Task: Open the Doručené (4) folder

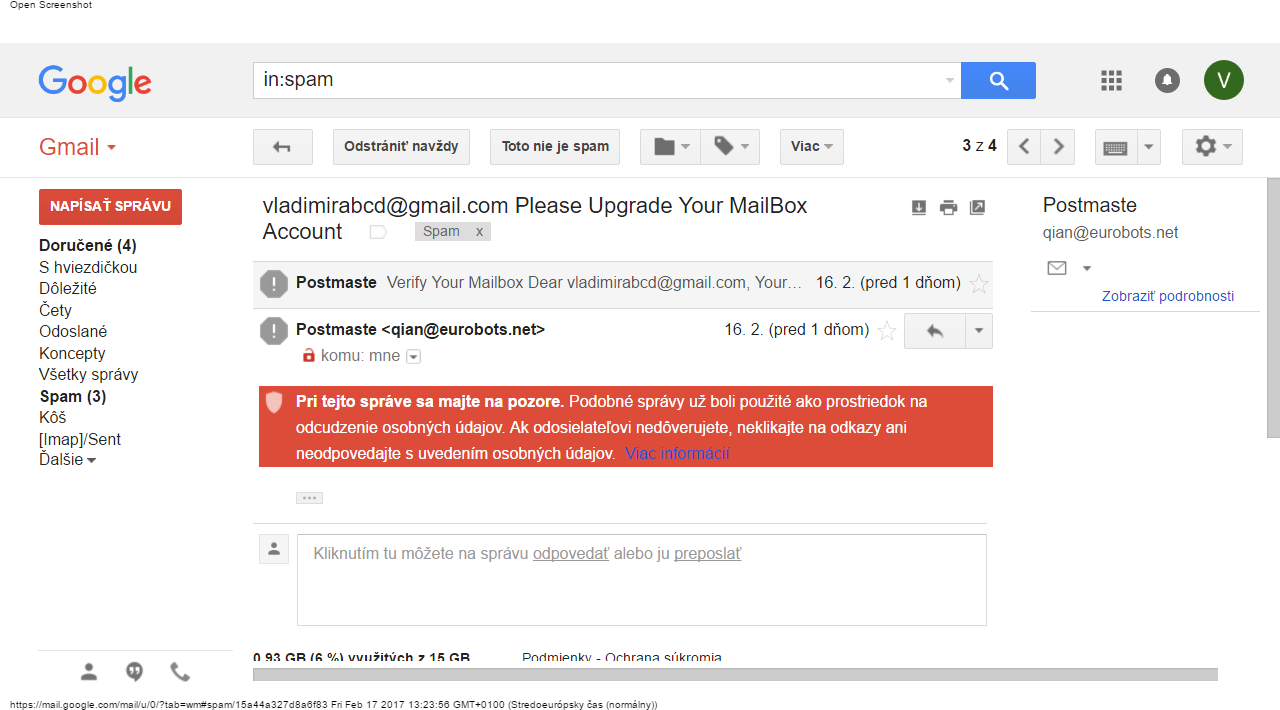Action: click(x=88, y=246)
